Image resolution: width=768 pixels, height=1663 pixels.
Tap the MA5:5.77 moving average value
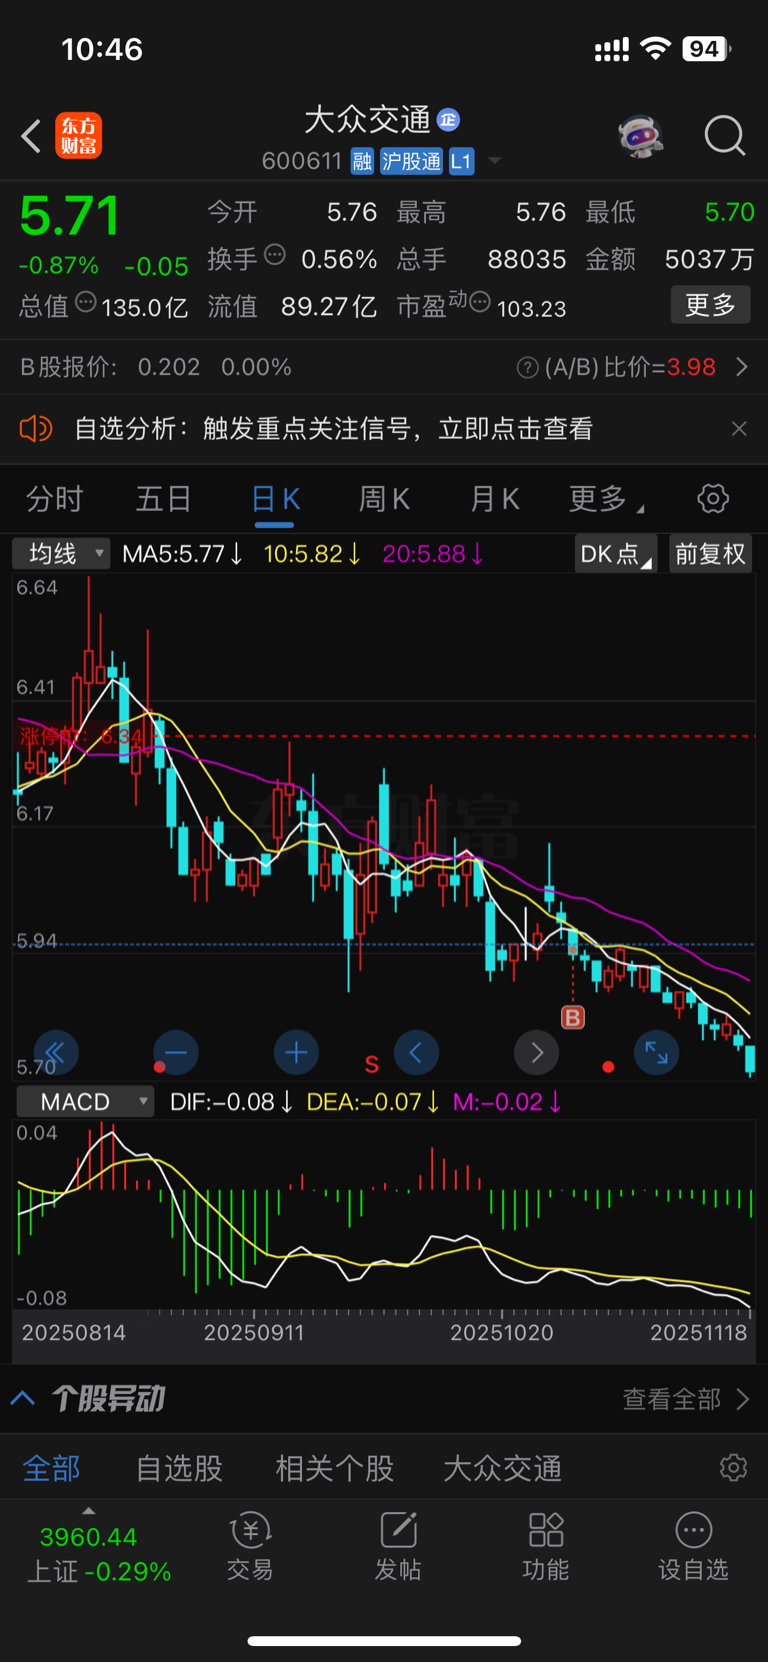[x=182, y=554]
